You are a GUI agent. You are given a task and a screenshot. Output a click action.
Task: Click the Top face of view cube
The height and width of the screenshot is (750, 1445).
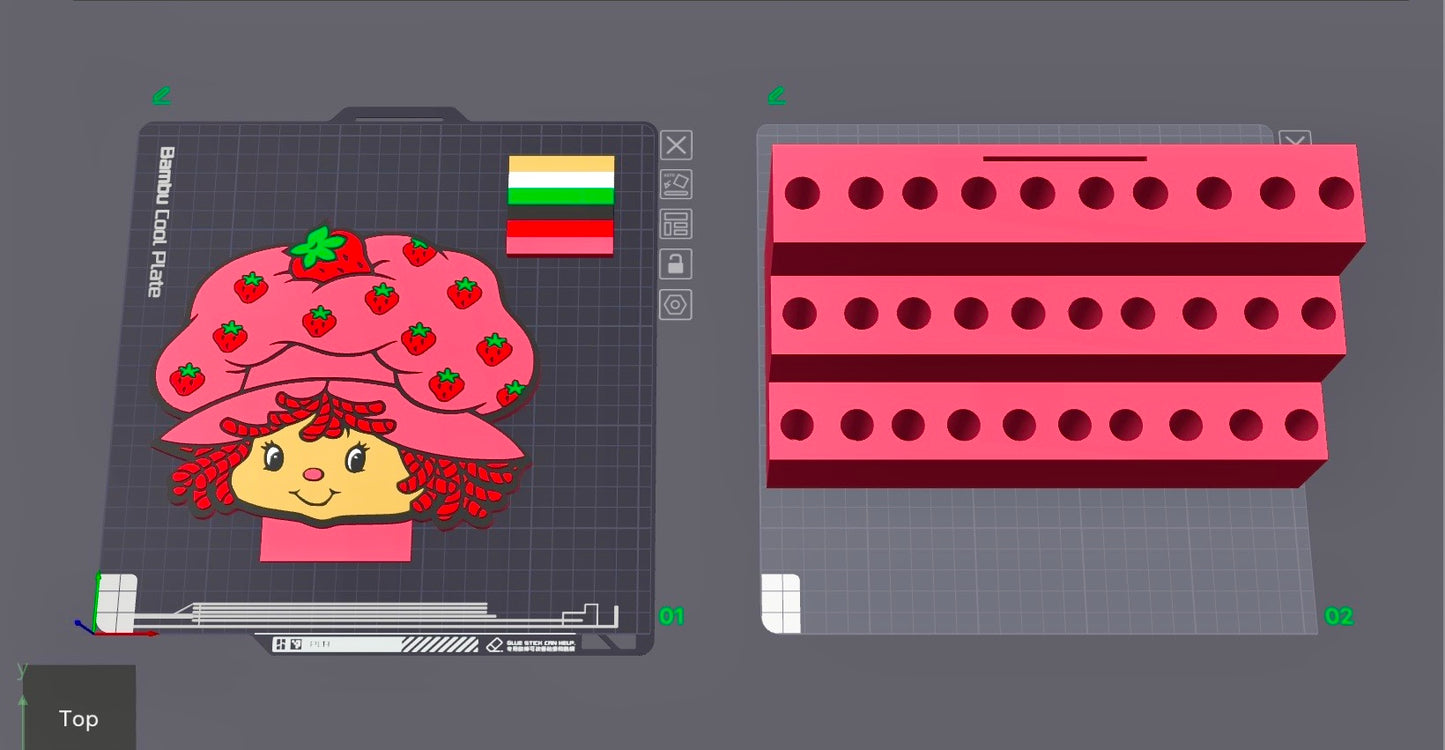79,708
